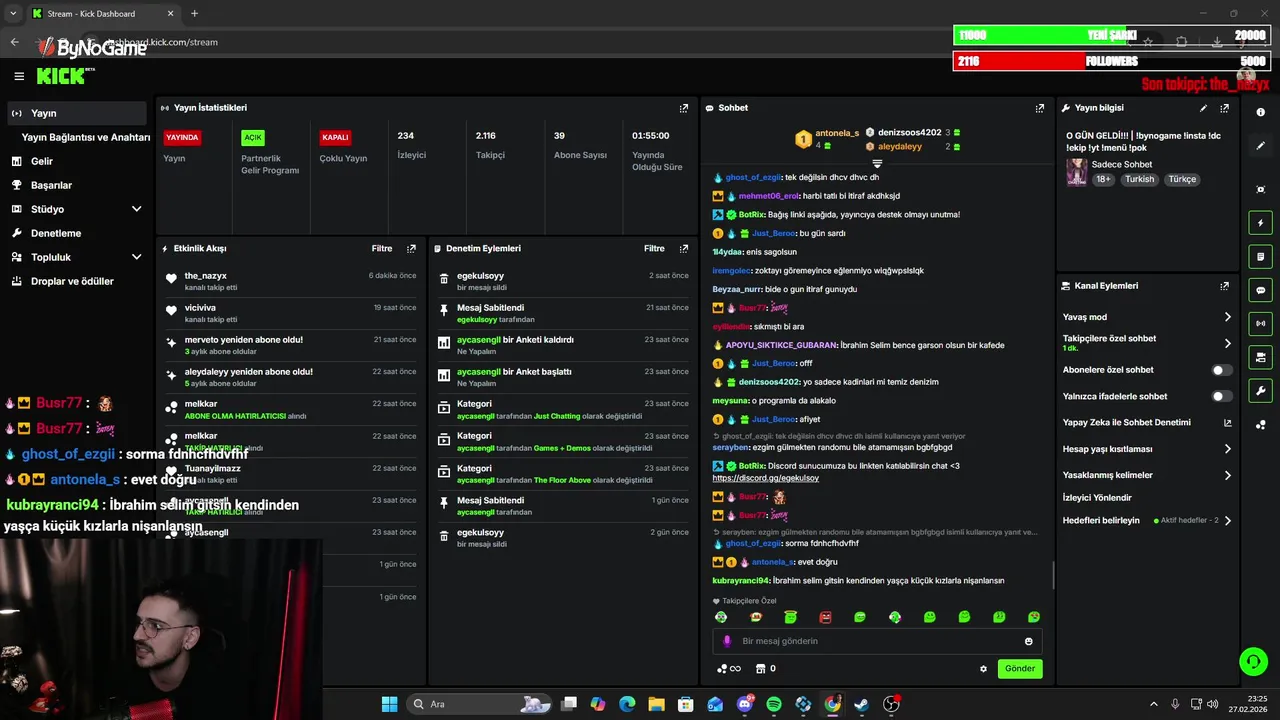This screenshot has height=720, width=1280.
Task: Click the Windows Start button
Action: (x=389, y=704)
